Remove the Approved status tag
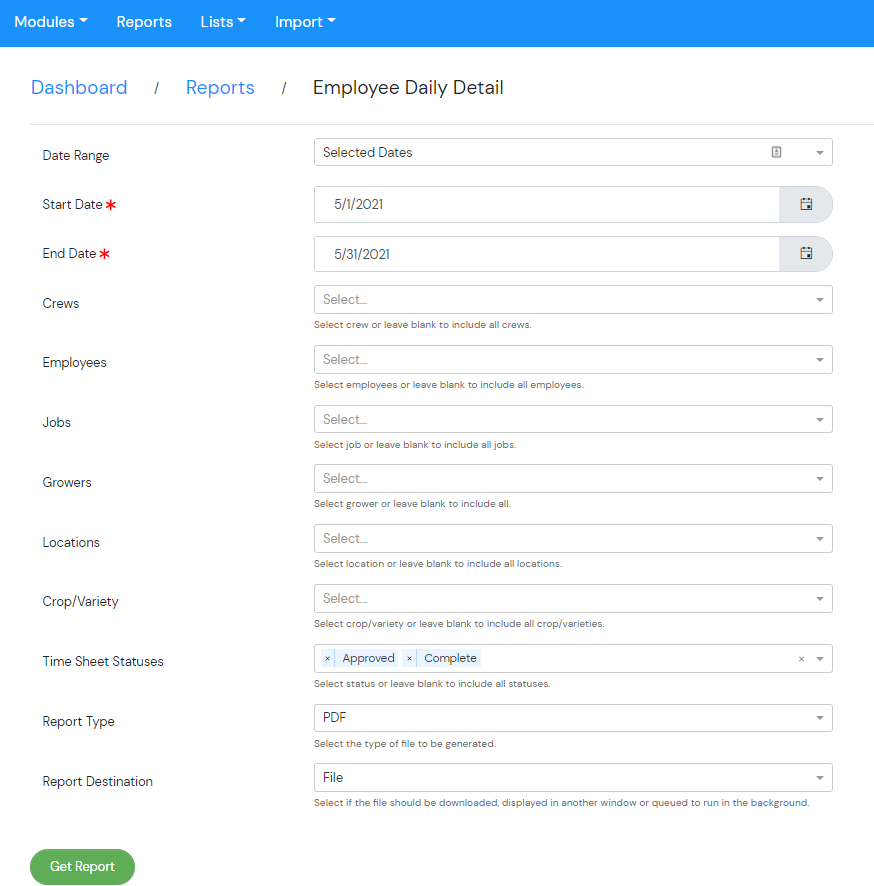The width and height of the screenshot is (874, 886). (x=328, y=658)
